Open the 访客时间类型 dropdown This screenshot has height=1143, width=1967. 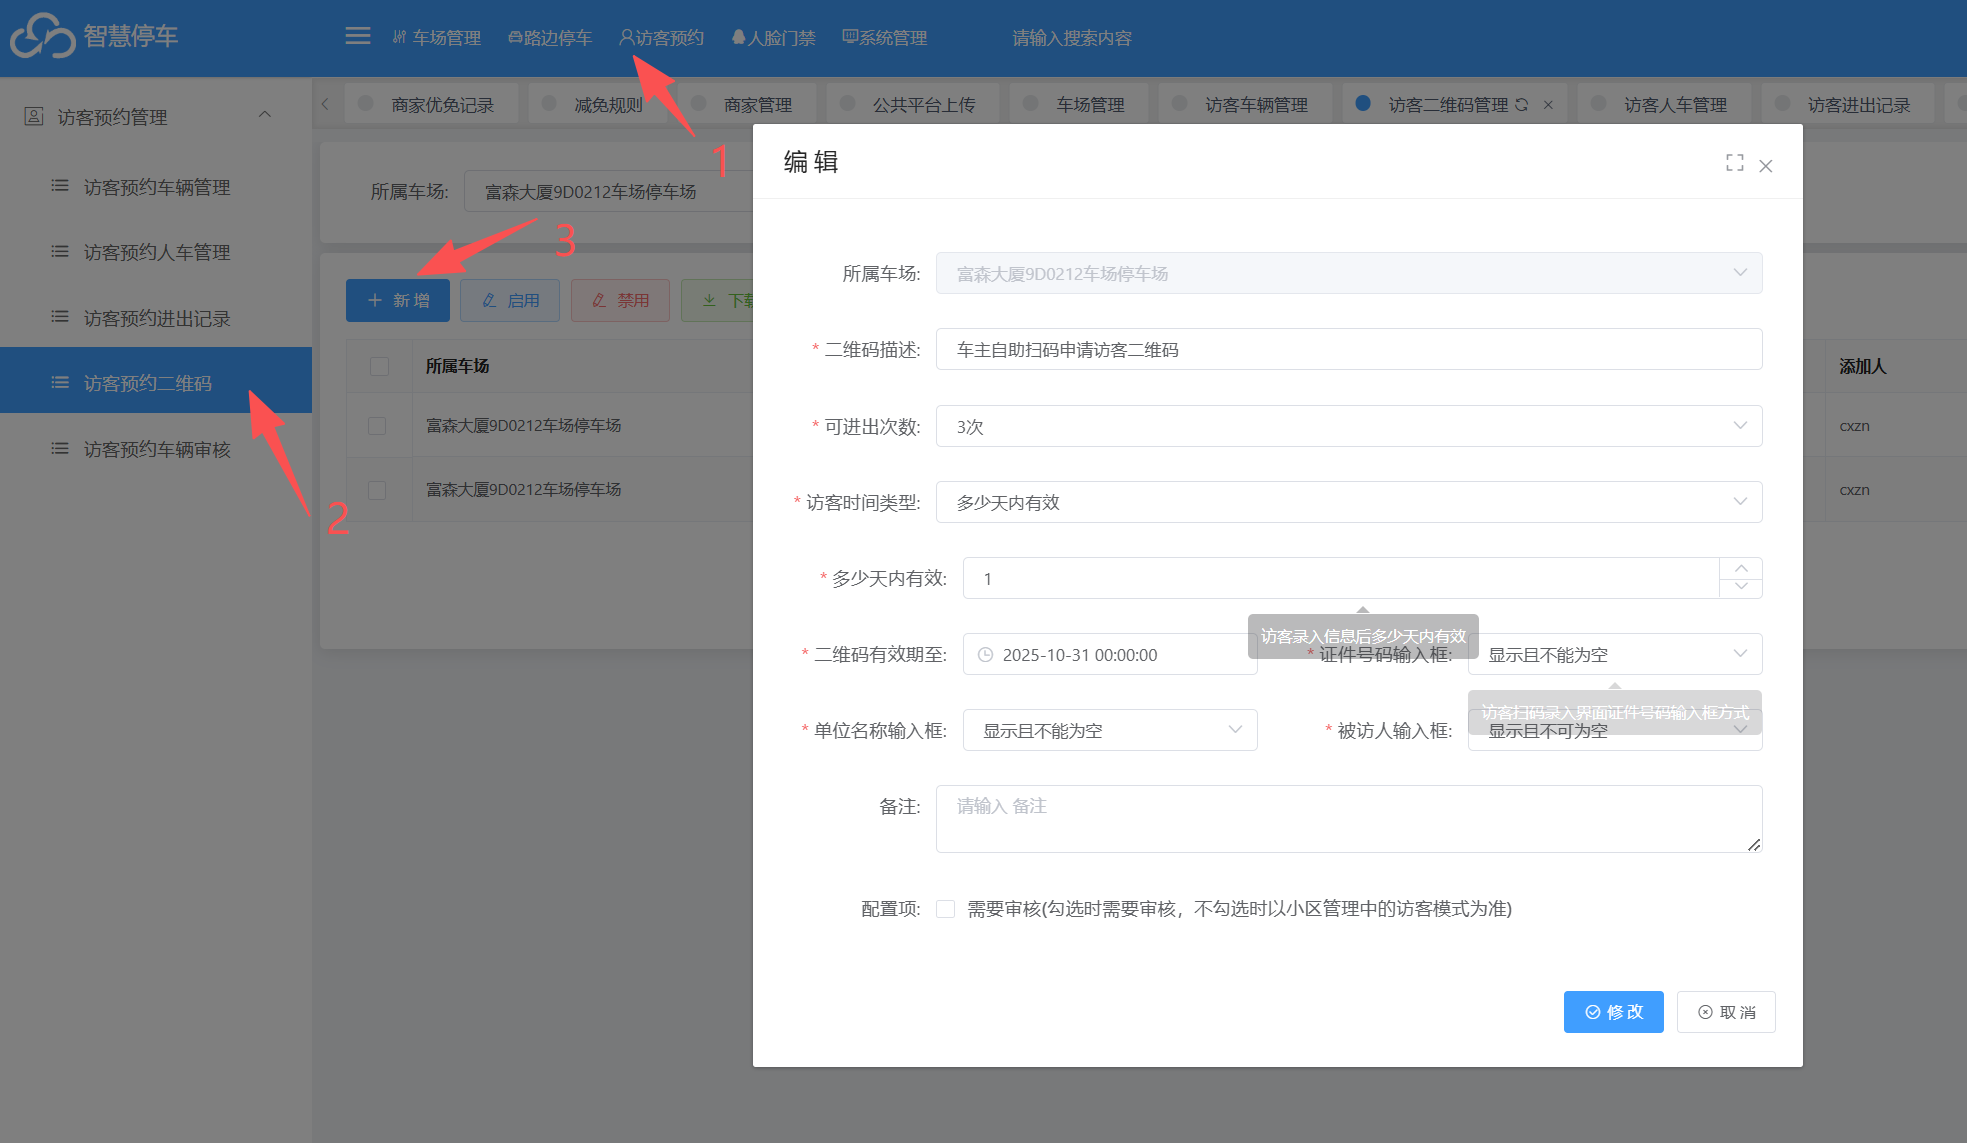click(x=1349, y=502)
